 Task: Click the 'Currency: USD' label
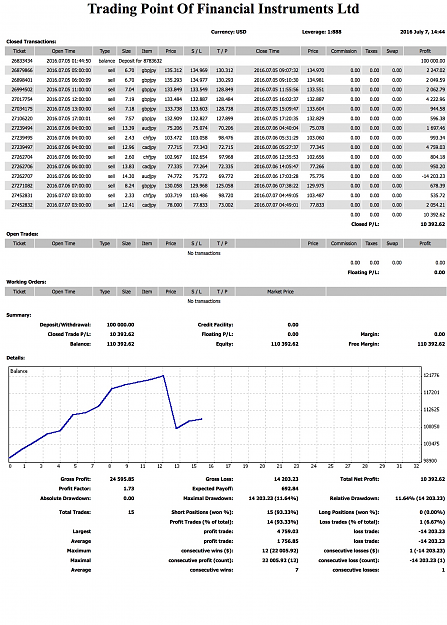tap(228, 32)
